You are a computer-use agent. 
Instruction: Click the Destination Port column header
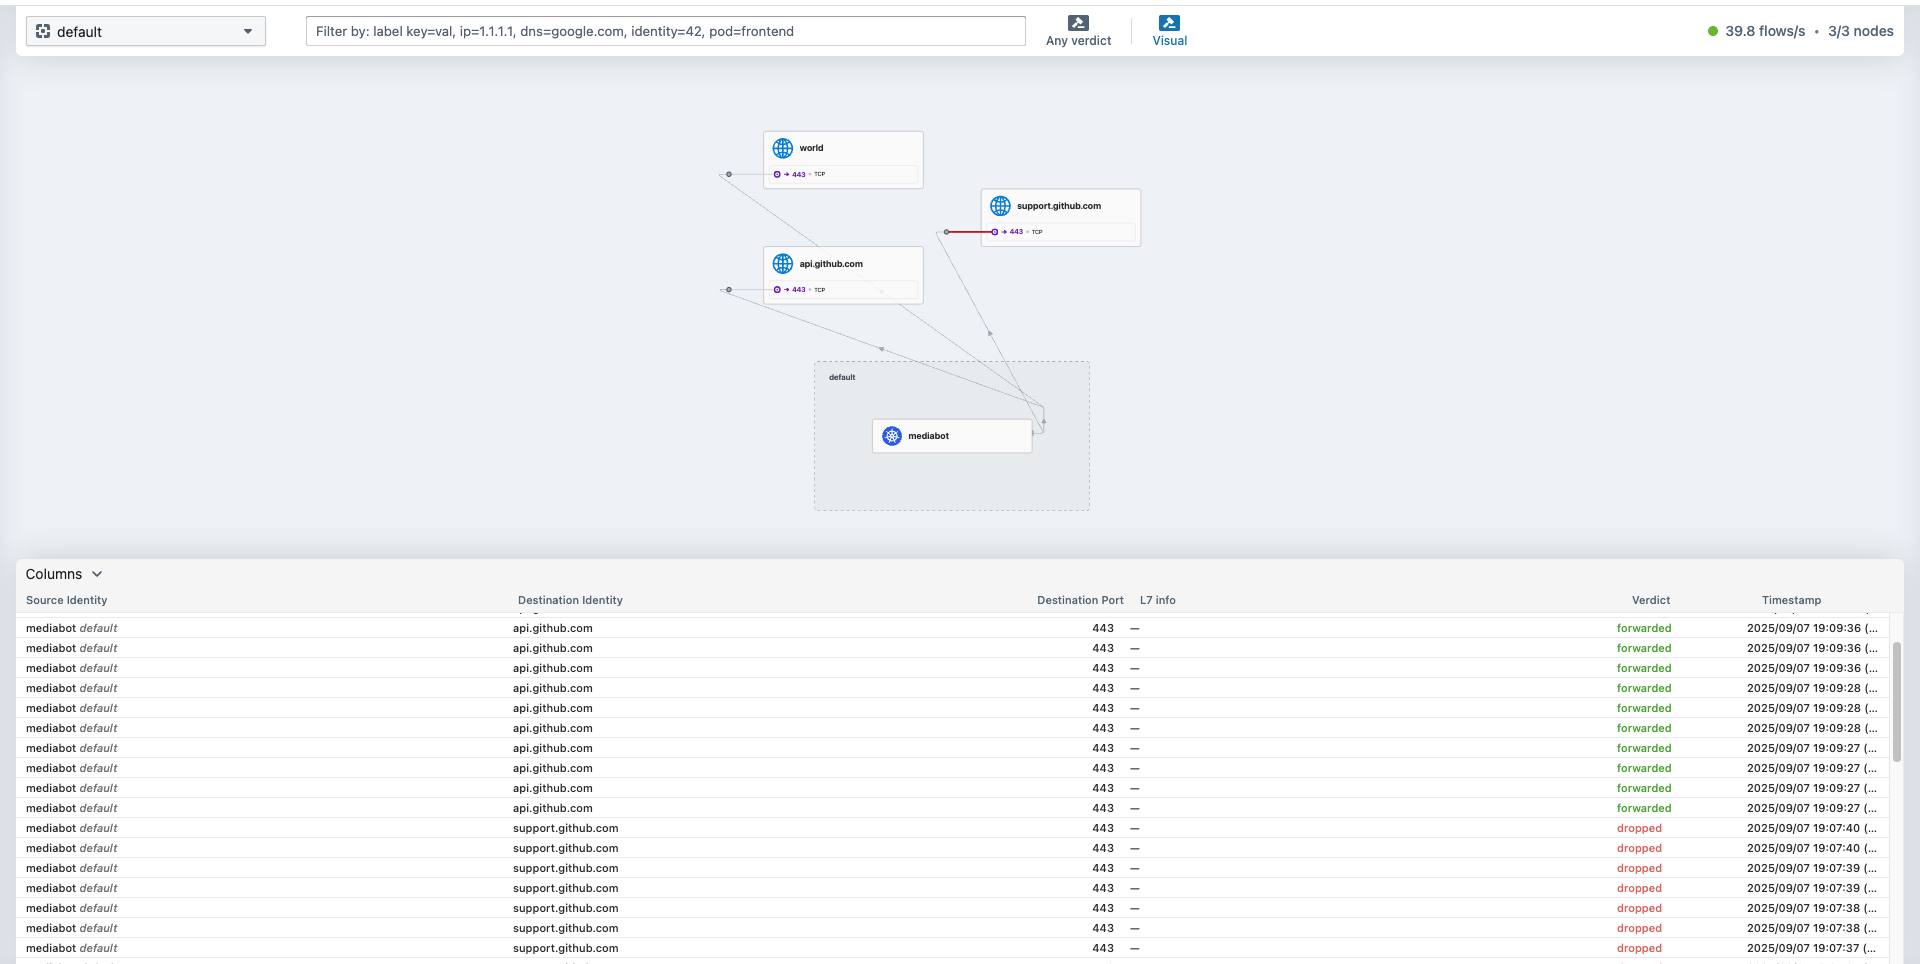coord(1080,600)
